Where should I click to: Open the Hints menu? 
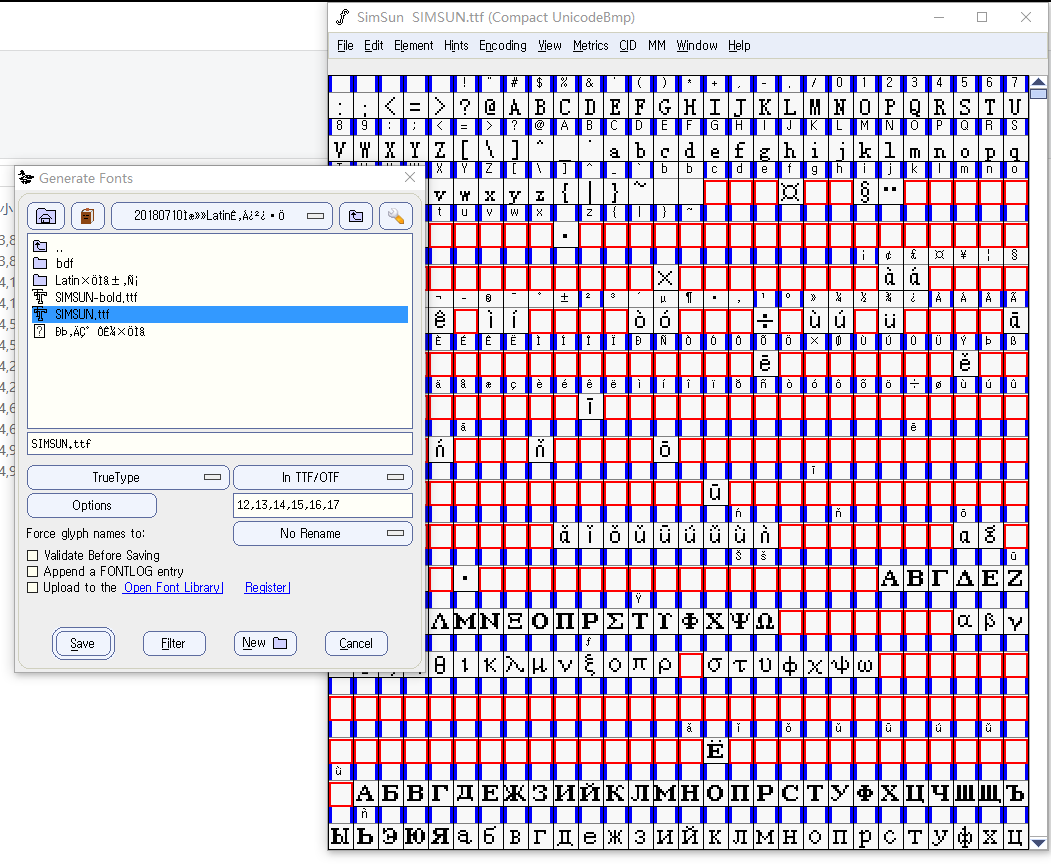click(x=456, y=46)
